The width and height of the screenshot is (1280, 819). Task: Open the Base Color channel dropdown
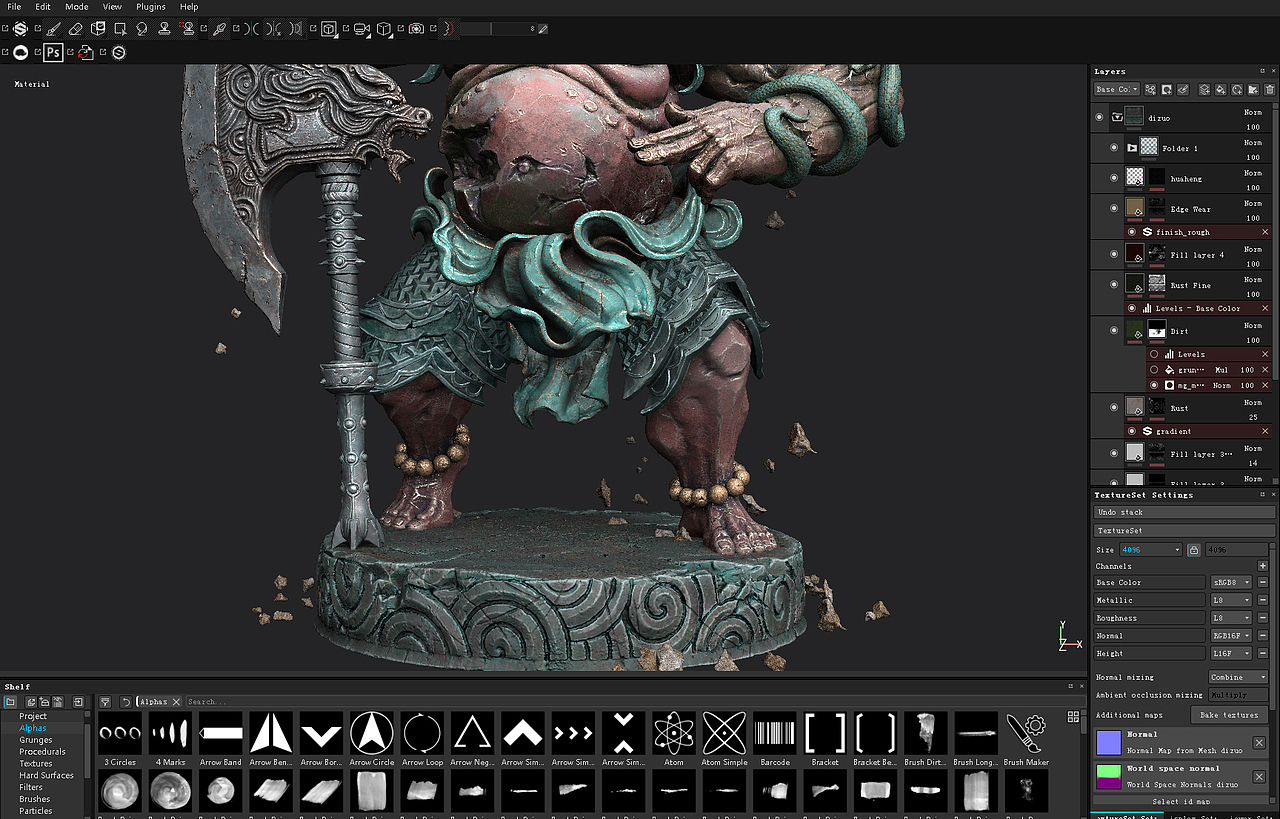click(1231, 582)
